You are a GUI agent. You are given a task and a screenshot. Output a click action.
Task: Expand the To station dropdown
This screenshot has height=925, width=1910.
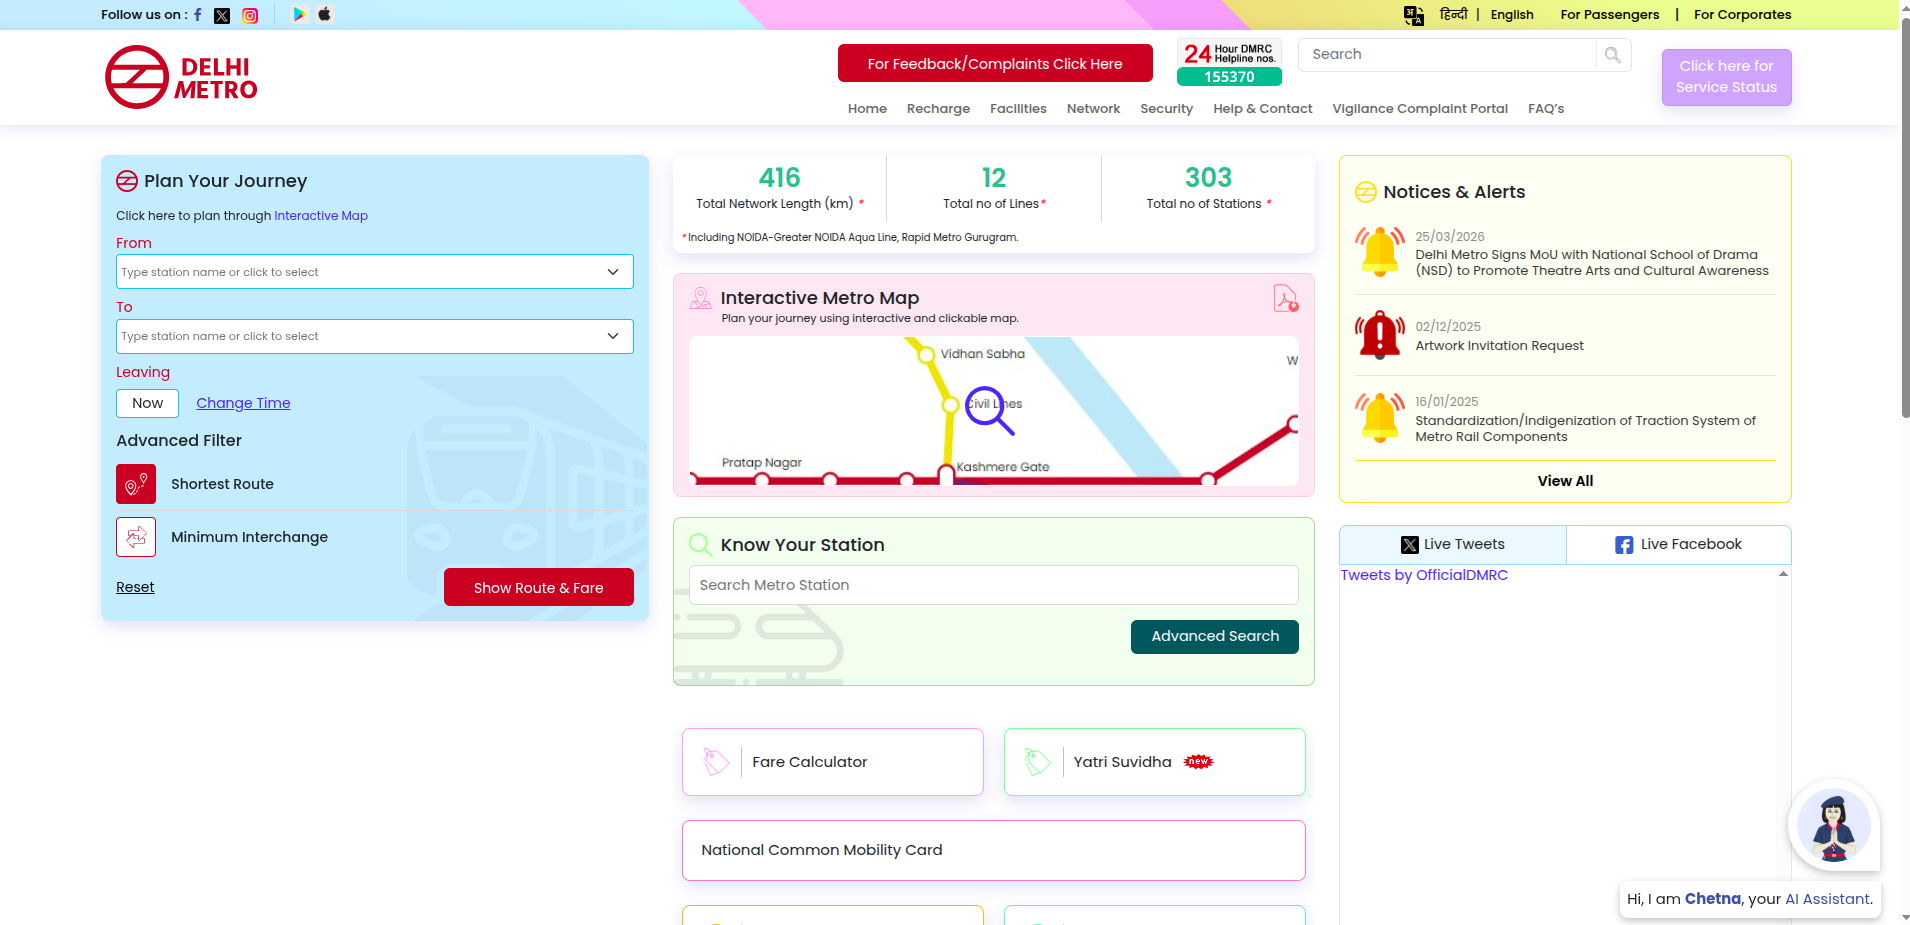pos(612,336)
